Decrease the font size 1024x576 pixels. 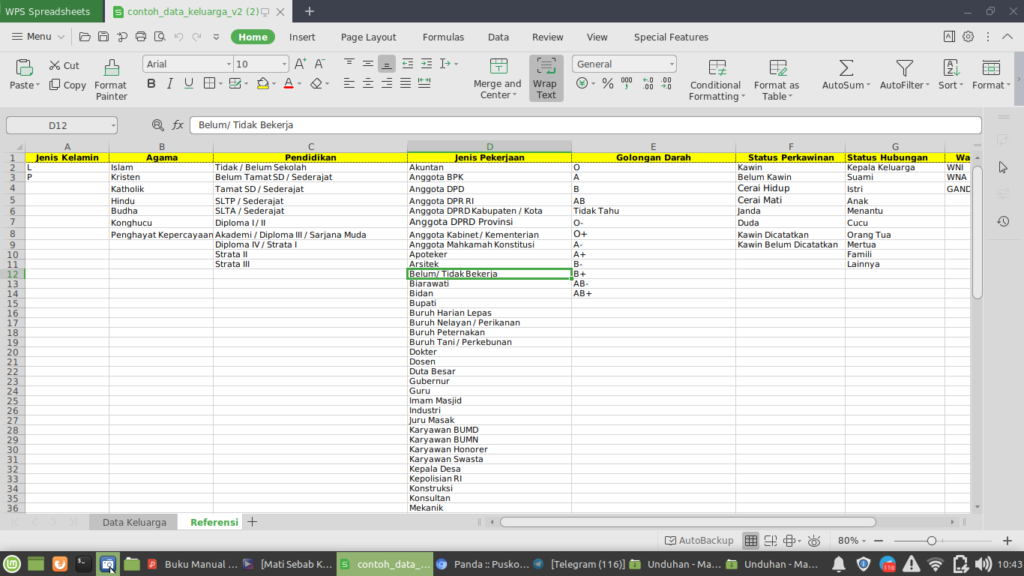pos(319,64)
